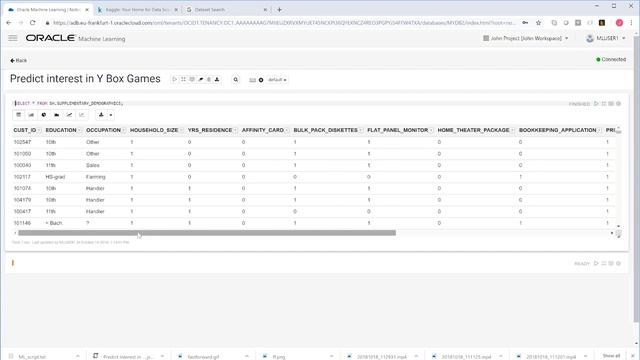The width and height of the screenshot is (640, 360).
Task: Toggle show/hide code in notebook toolbar
Action: point(183,80)
